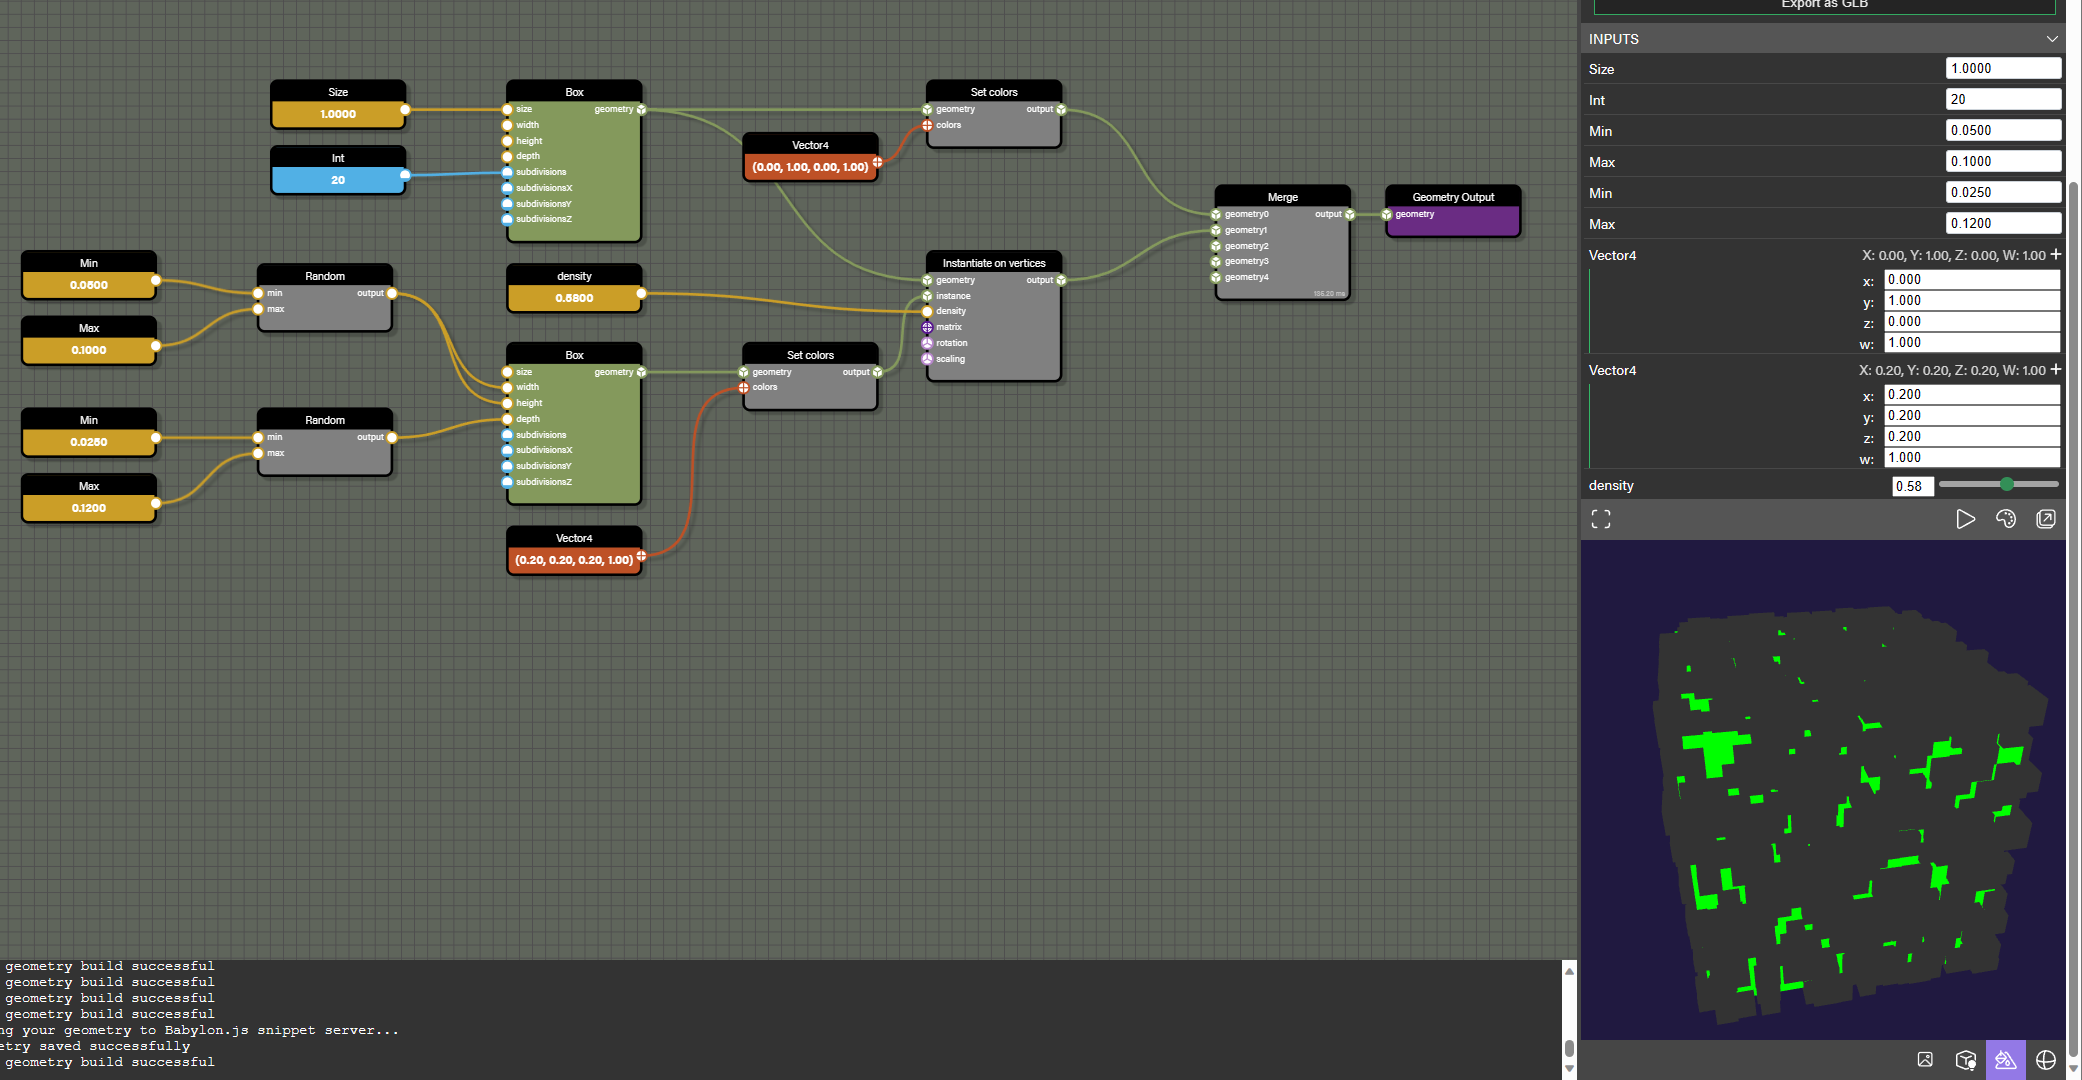
Task: Select the Instantiate on vertices node header
Action: tap(993, 263)
